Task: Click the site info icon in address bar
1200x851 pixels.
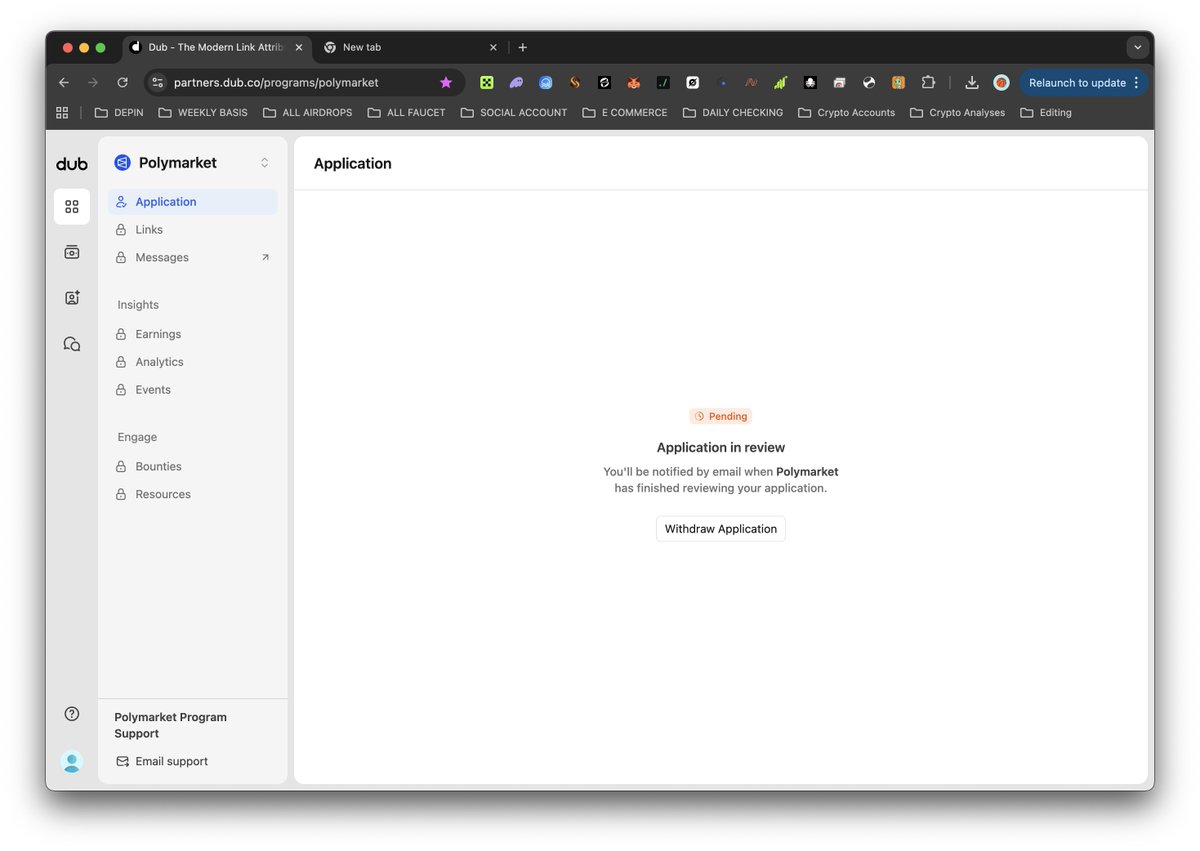Action: tap(157, 83)
